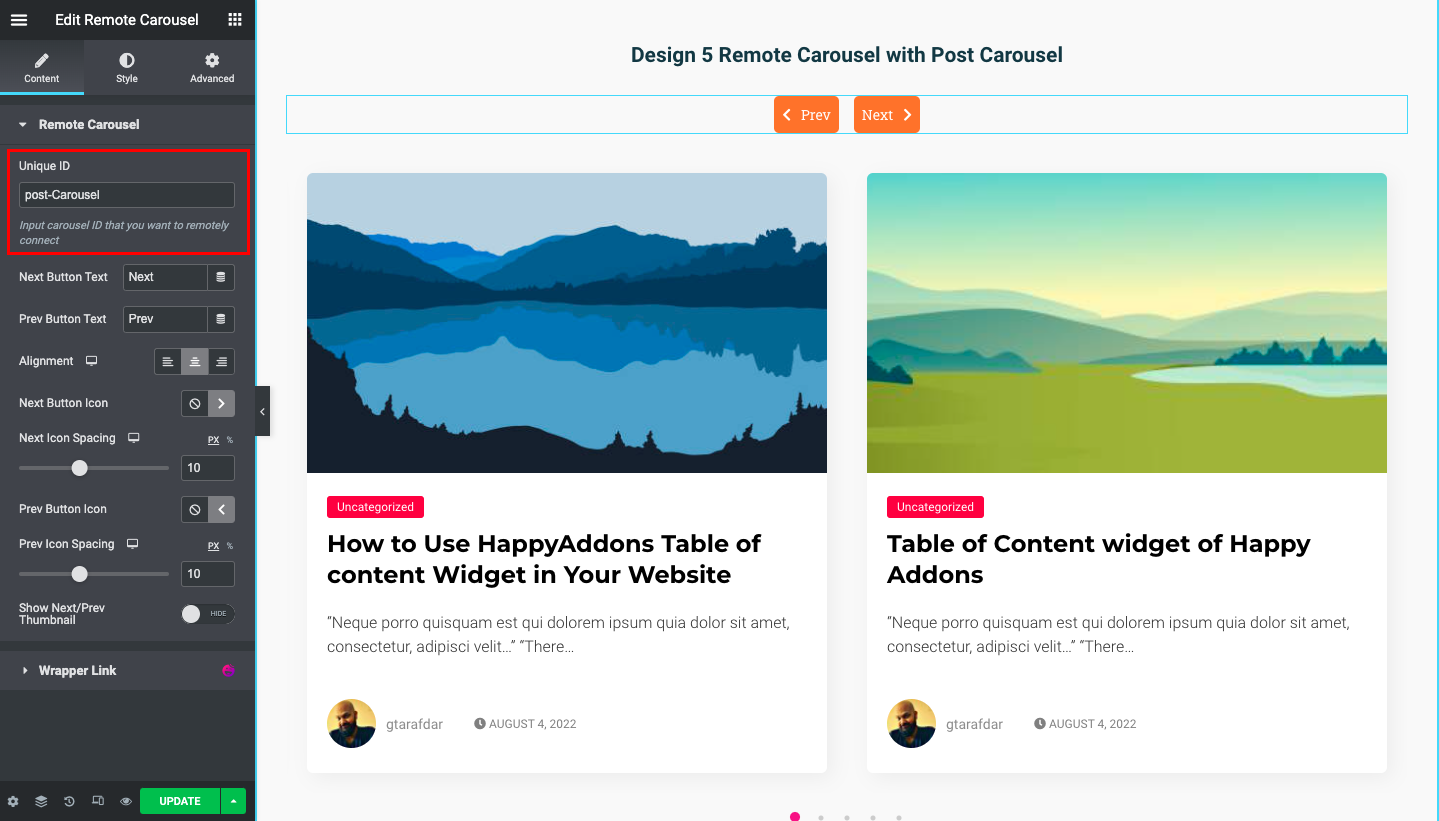Image resolution: width=1439 pixels, height=821 pixels.
Task: Switch to the Advanced tab
Action: pos(211,67)
